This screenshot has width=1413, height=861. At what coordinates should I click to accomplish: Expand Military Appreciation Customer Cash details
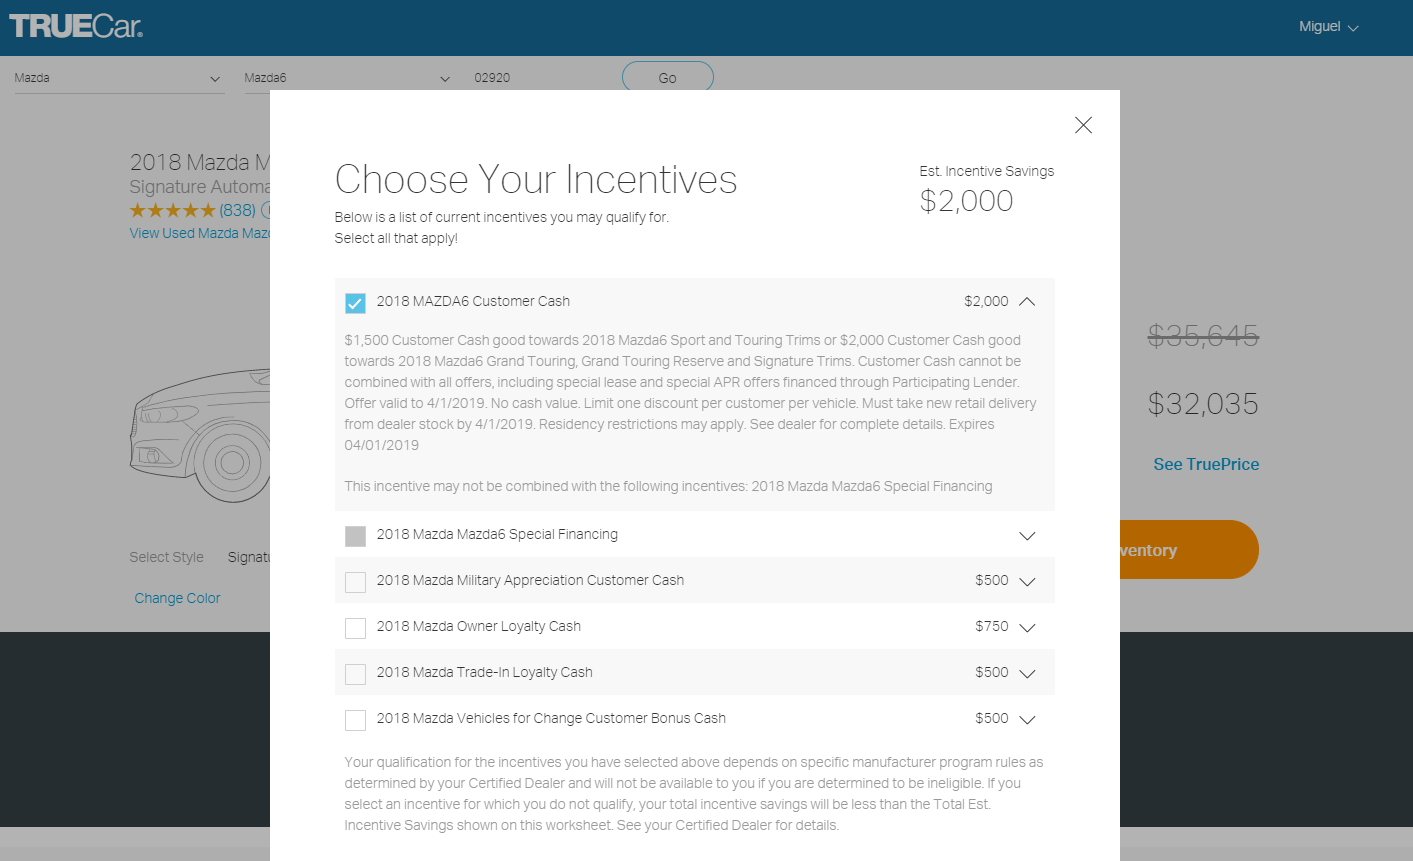pyautogui.click(x=1027, y=581)
